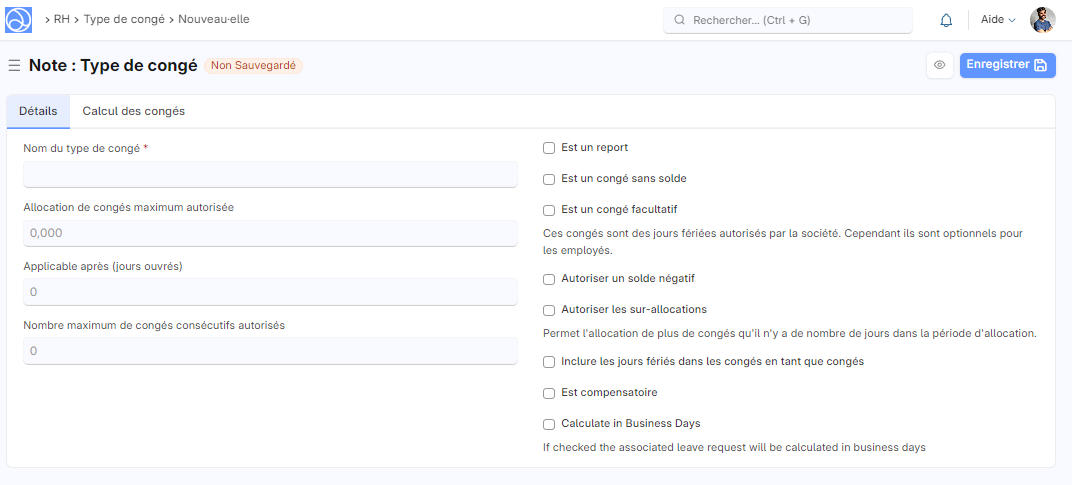Focus 'Allocation de congés maximum autorisée' field
1072x485 pixels.
coord(270,233)
